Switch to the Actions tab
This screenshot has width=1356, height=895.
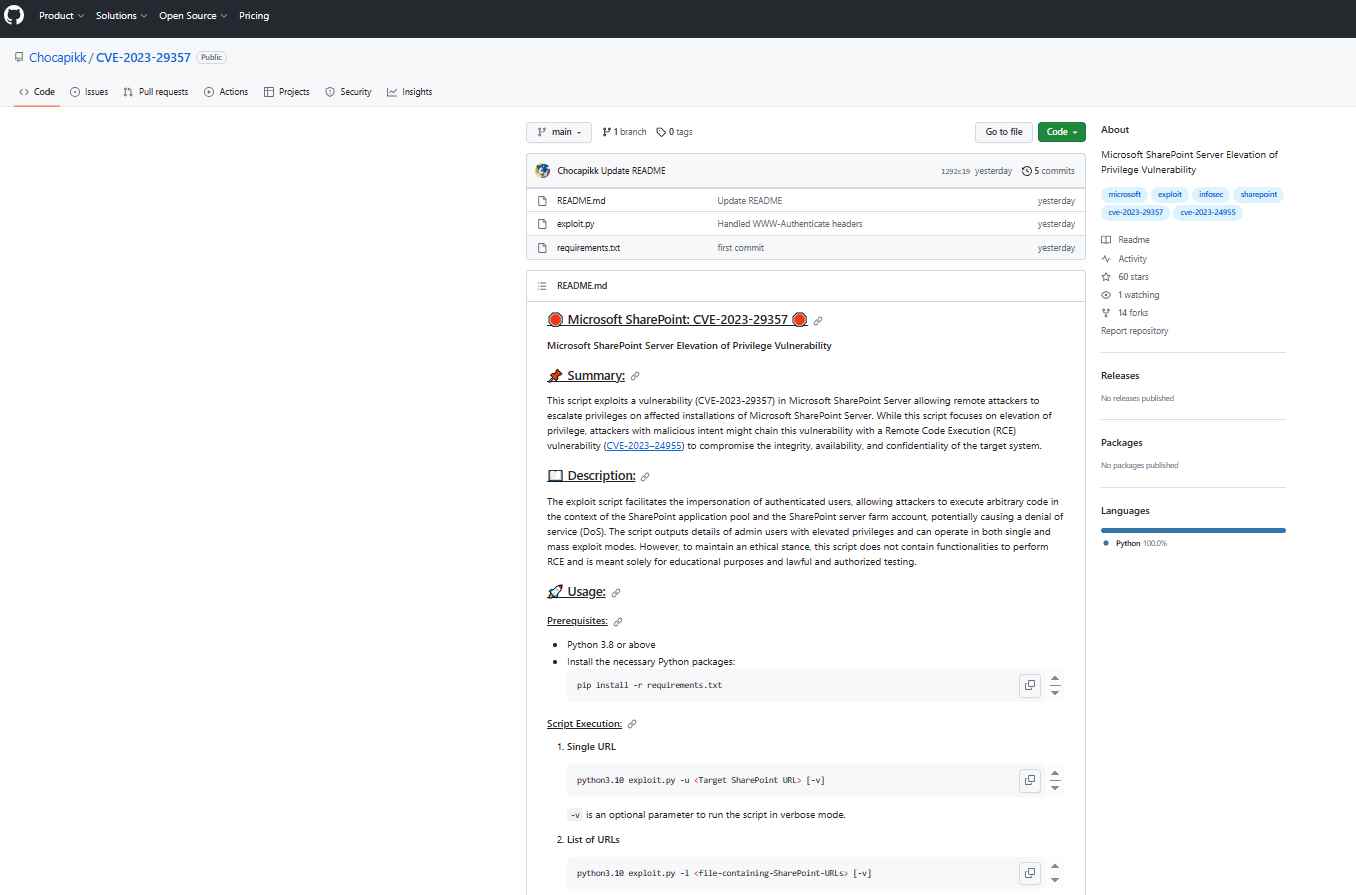(x=226, y=92)
